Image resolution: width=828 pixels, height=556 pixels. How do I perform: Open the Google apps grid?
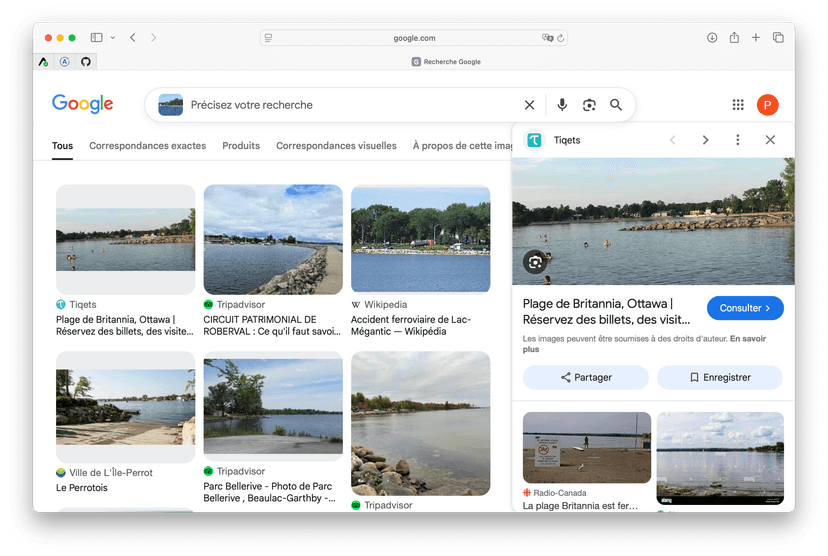(738, 105)
